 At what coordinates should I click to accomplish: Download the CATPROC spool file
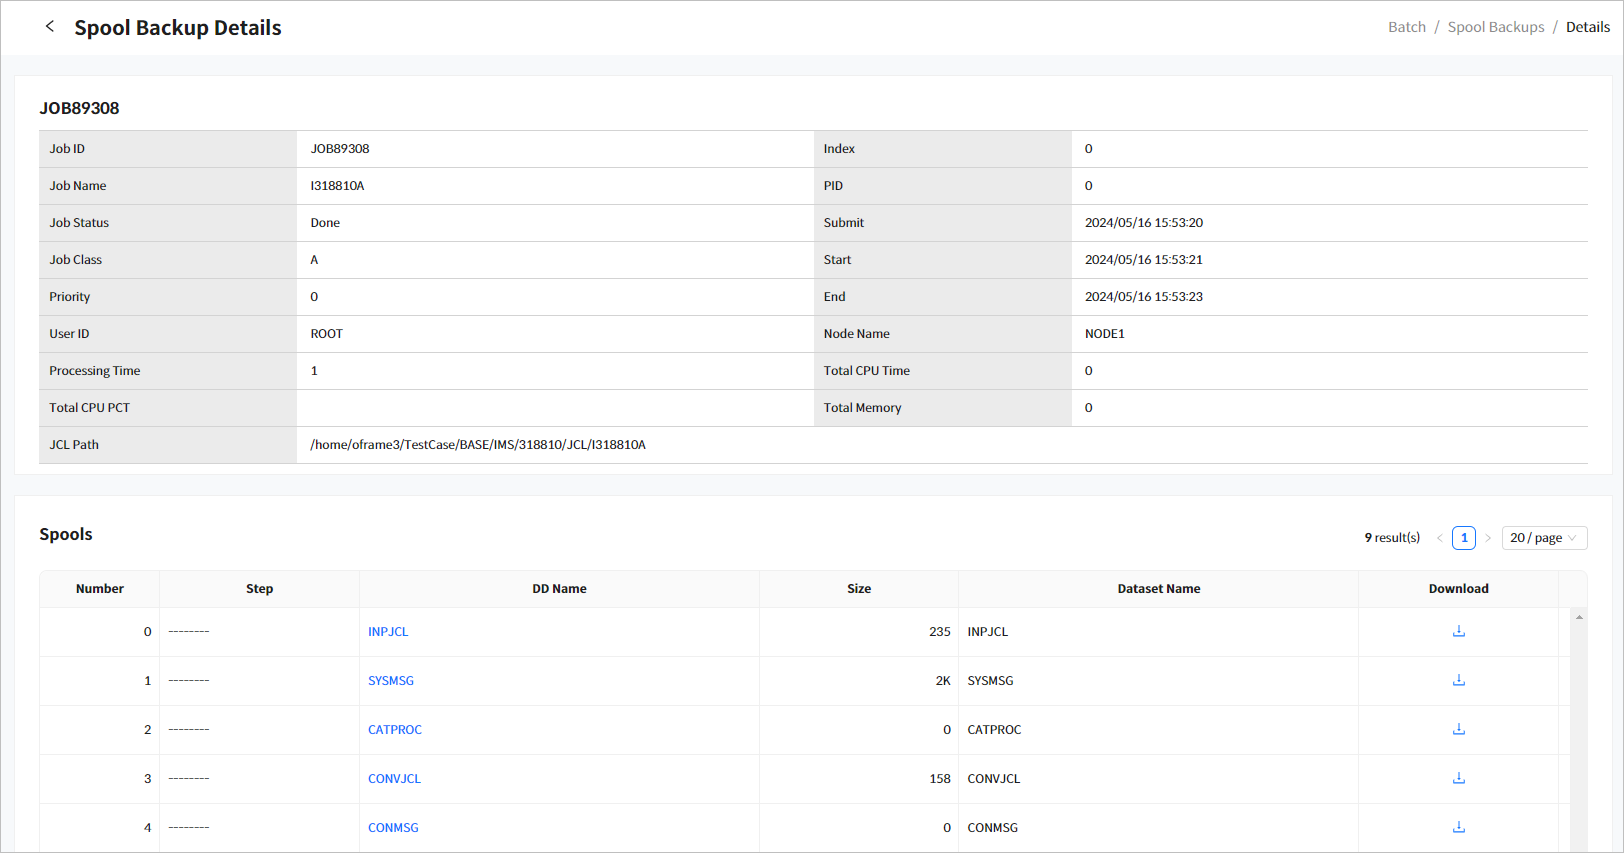1458,729
